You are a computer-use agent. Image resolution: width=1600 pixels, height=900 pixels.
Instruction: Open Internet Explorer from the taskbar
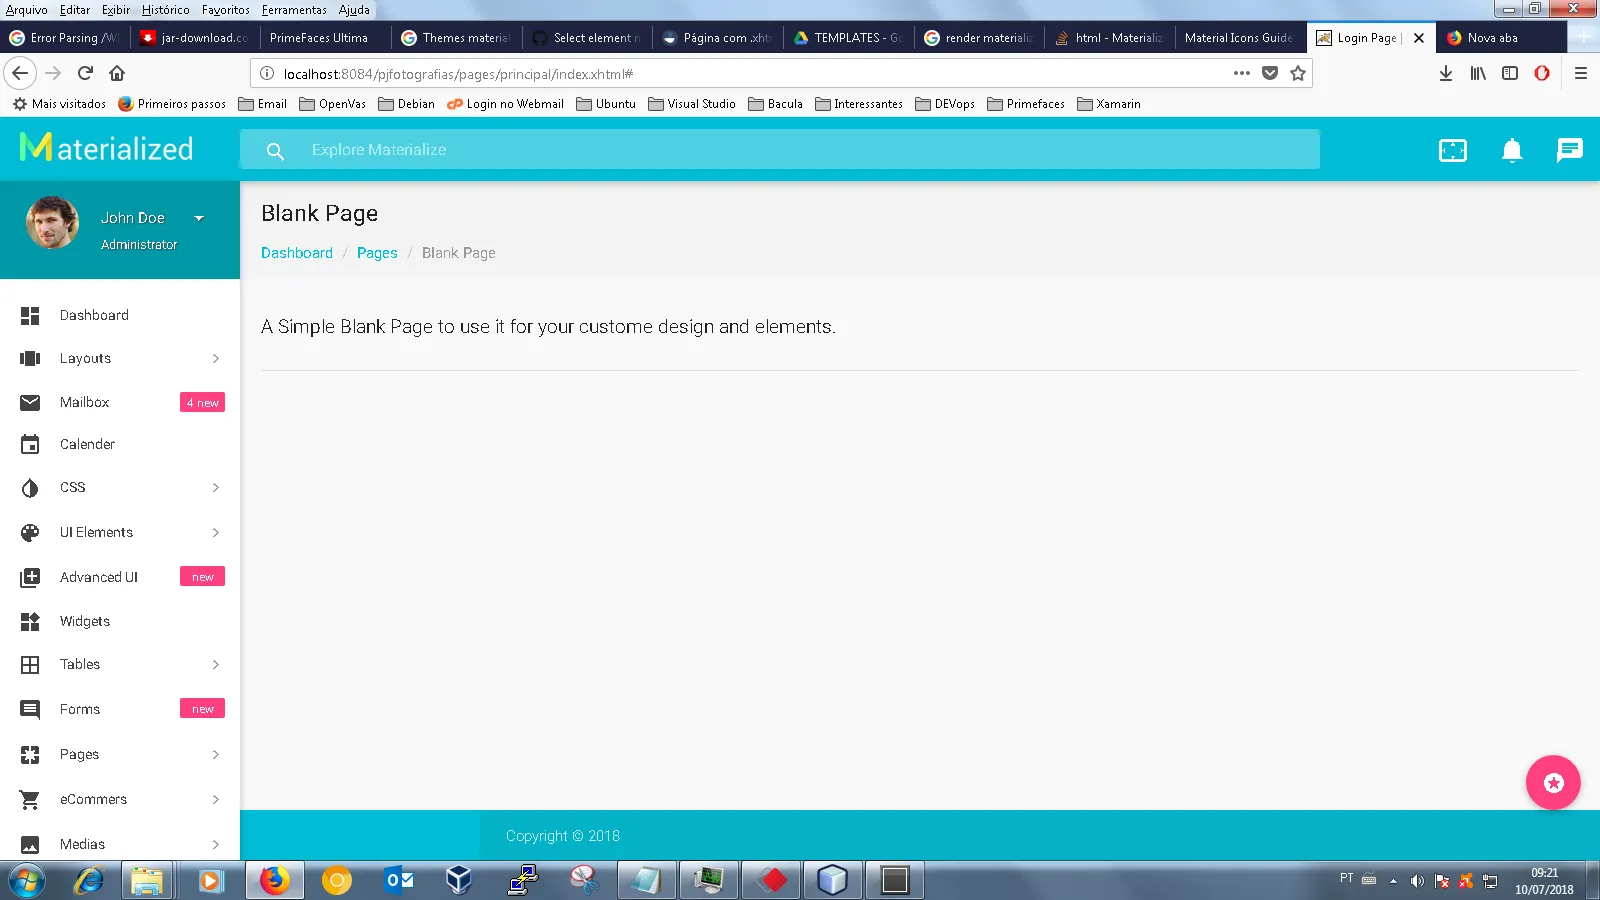pyautogui.click(x=89, y=880)
